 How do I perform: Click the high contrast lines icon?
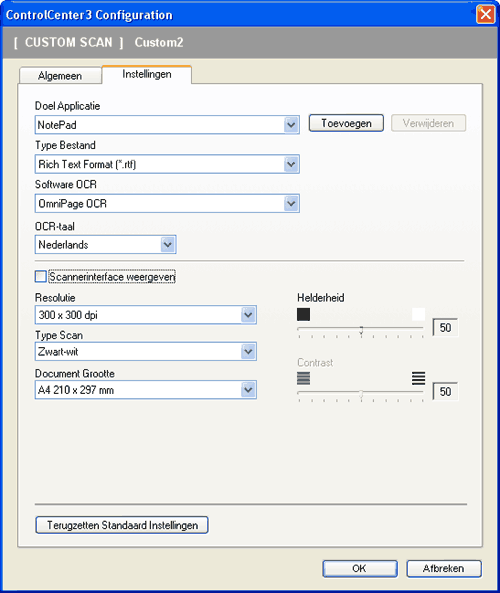click(418, 378)
